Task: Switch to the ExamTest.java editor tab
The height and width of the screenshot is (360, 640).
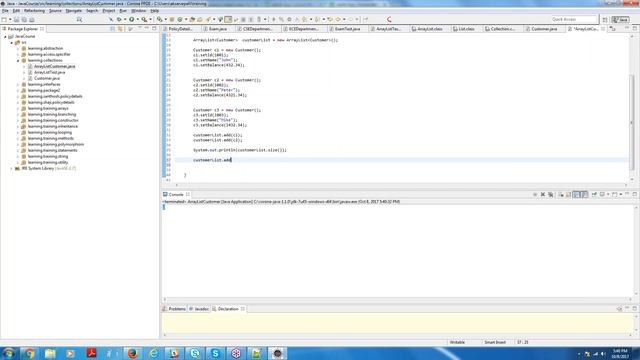Action: pos(348,29)
